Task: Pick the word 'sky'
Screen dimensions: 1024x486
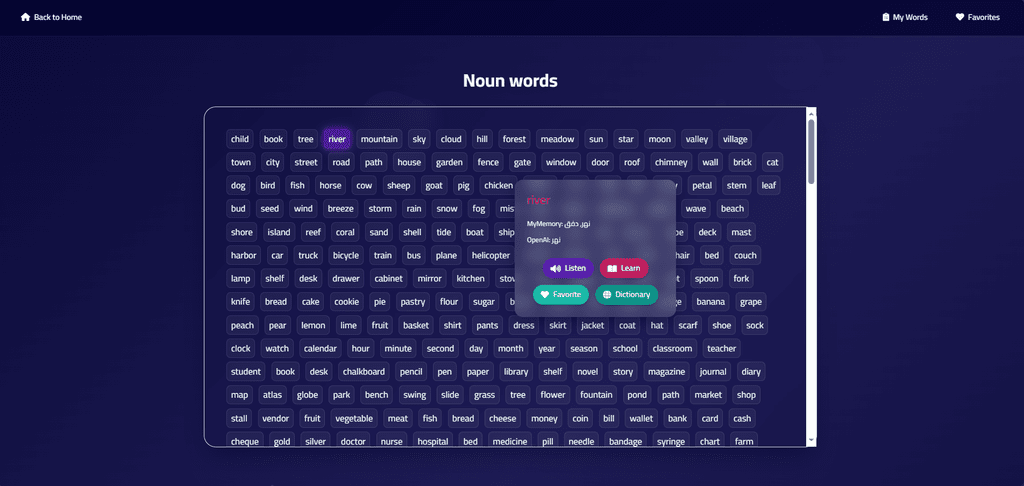Action: coord(419,139)
